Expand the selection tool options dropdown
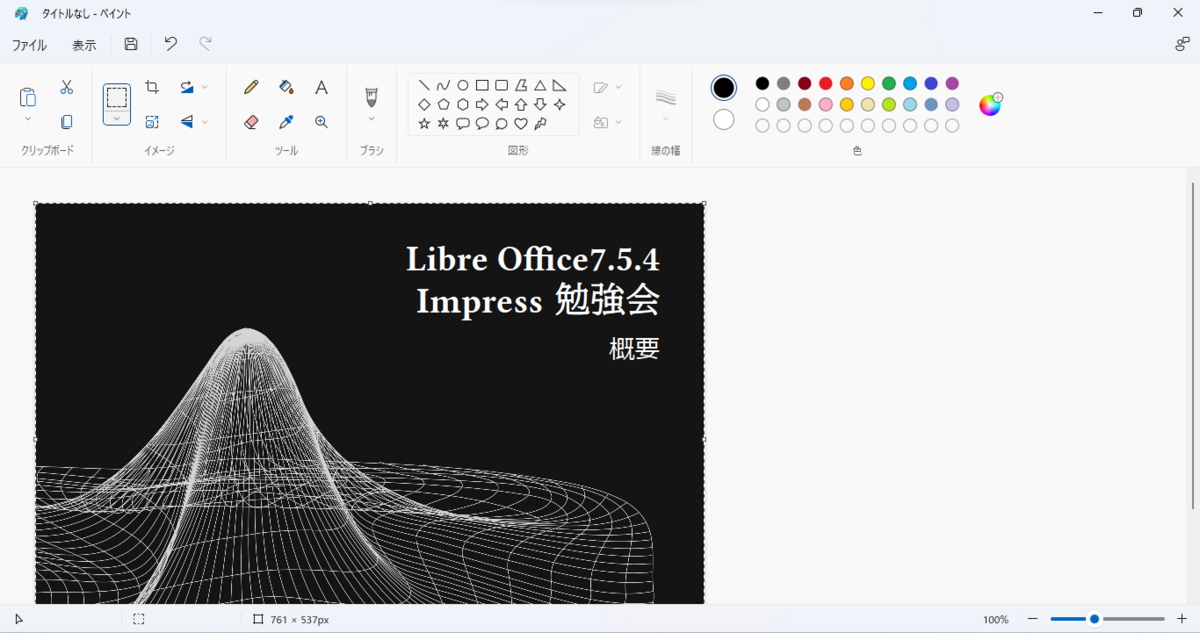 click(117, 118)
